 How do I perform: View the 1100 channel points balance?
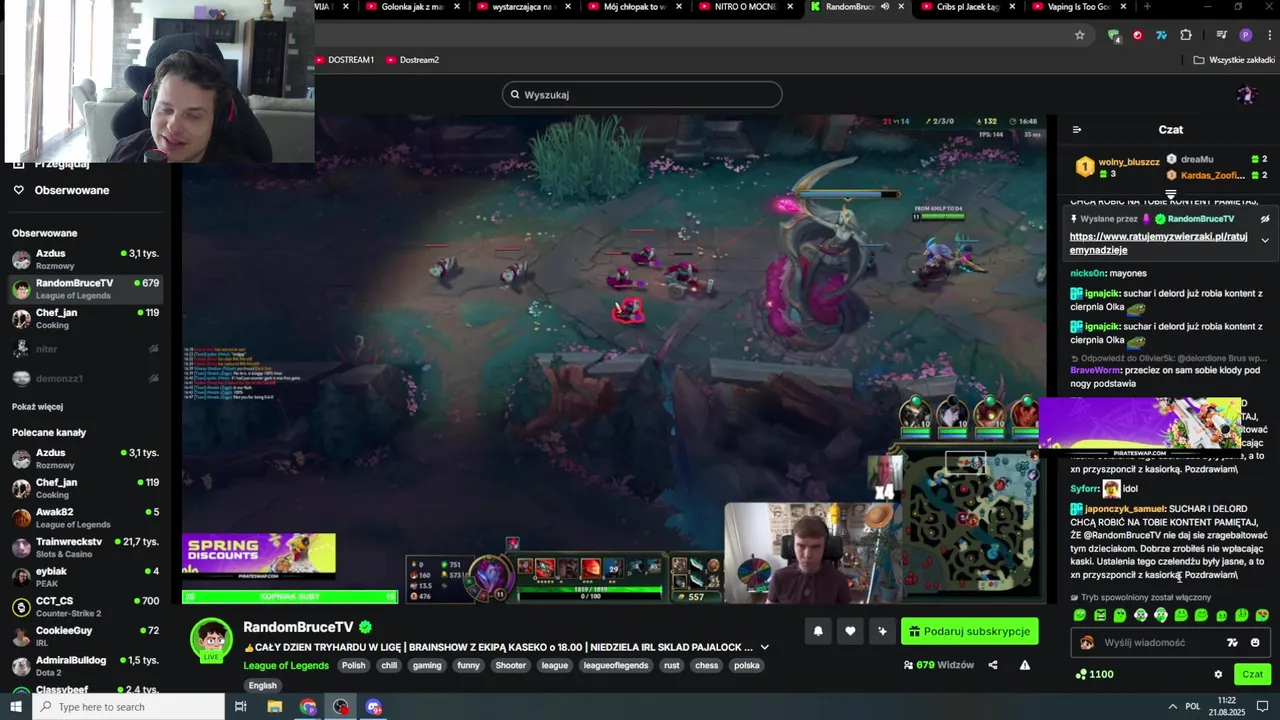click(x=1094, y=675)
